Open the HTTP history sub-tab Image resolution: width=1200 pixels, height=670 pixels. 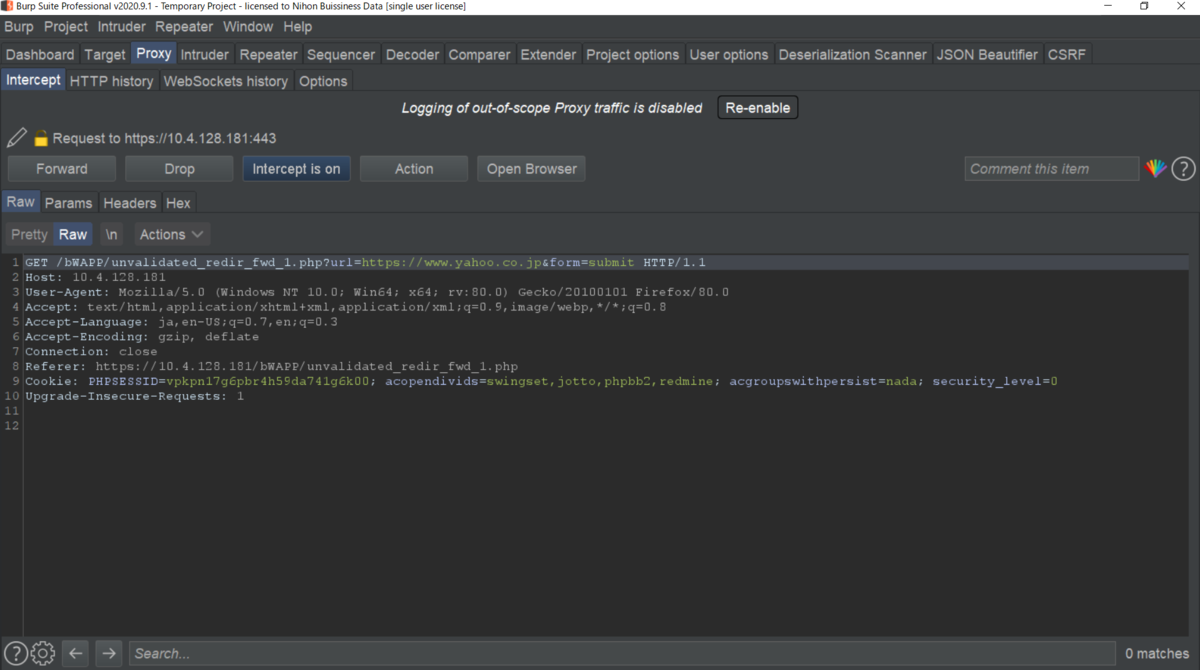pos(112,81)
